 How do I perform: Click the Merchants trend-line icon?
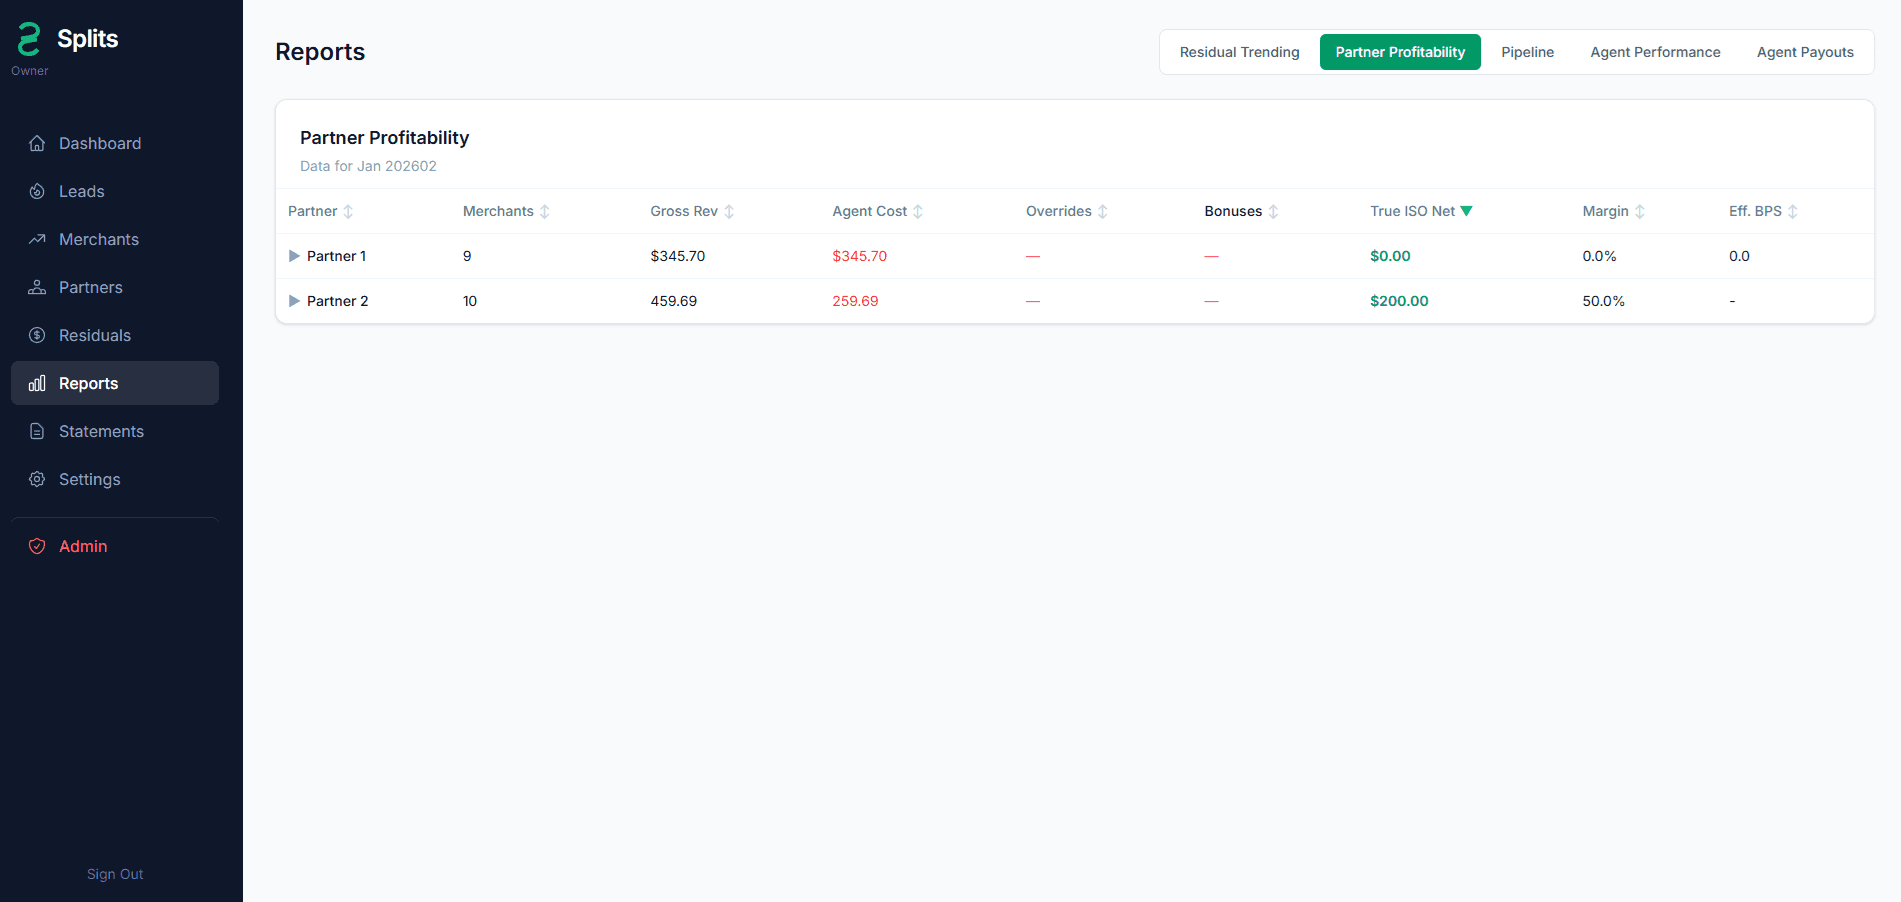(37, 239)
